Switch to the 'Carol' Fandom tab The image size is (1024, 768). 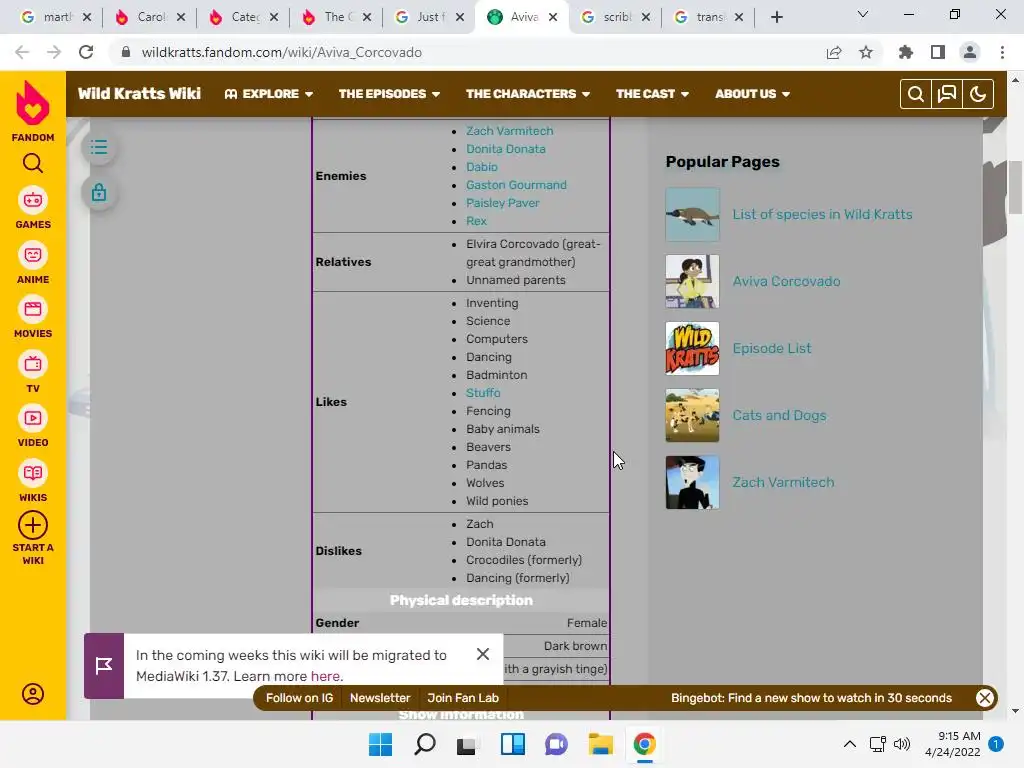150,17
